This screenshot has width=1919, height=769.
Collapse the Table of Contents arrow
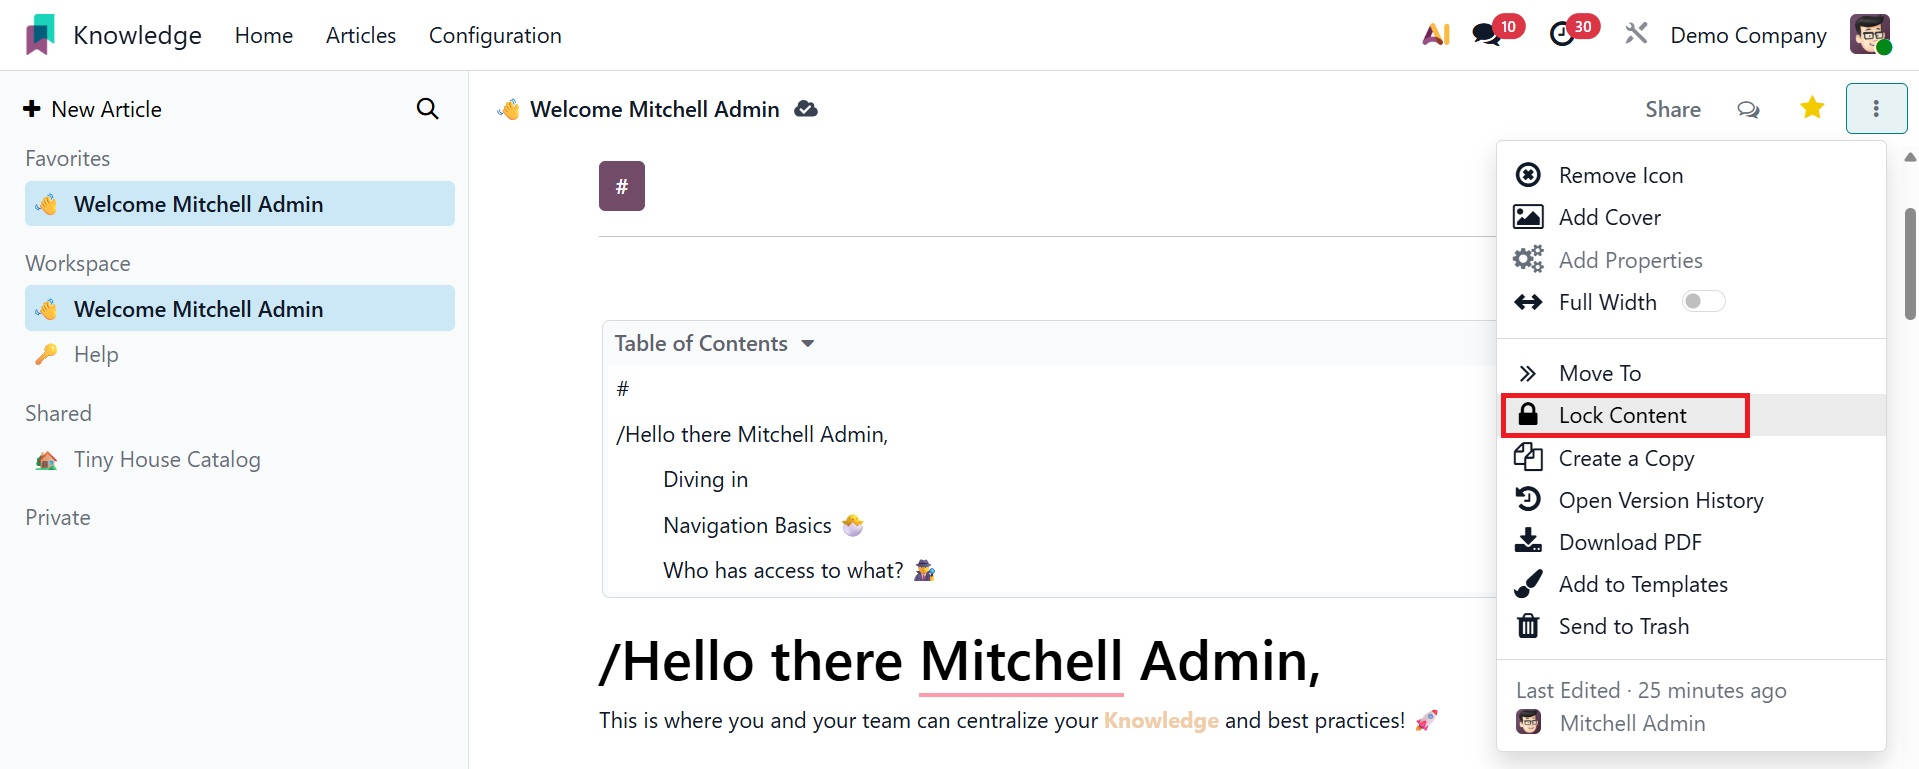(808, 344)
